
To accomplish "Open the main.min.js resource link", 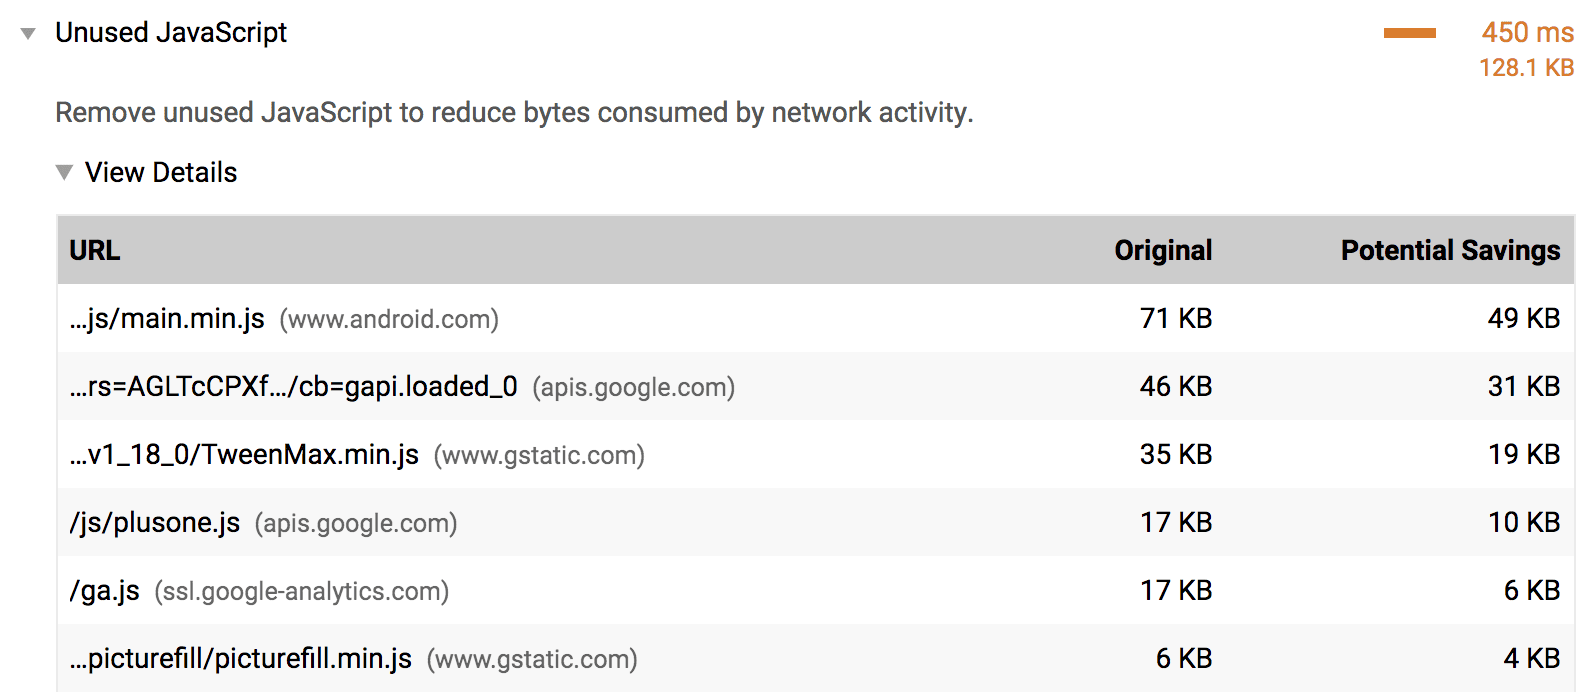I will 166,318.
